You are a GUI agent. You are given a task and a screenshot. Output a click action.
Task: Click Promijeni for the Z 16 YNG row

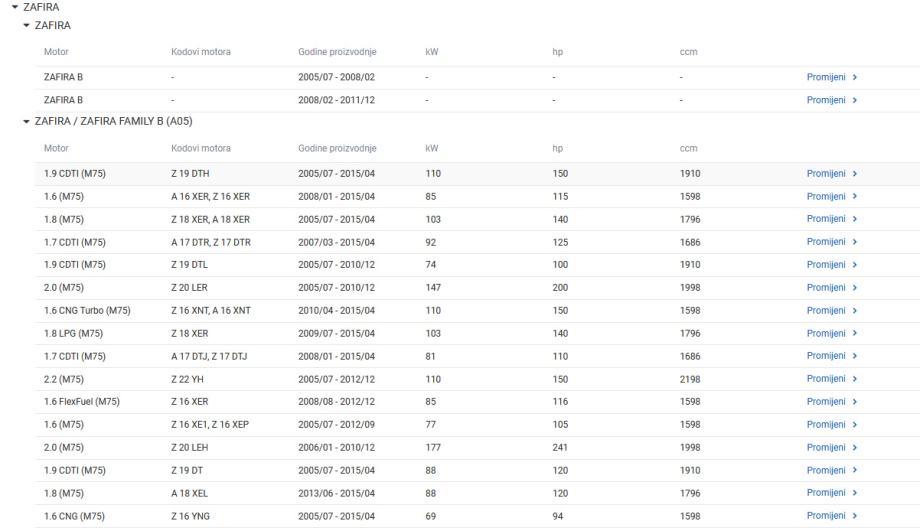tap(826, 516)
